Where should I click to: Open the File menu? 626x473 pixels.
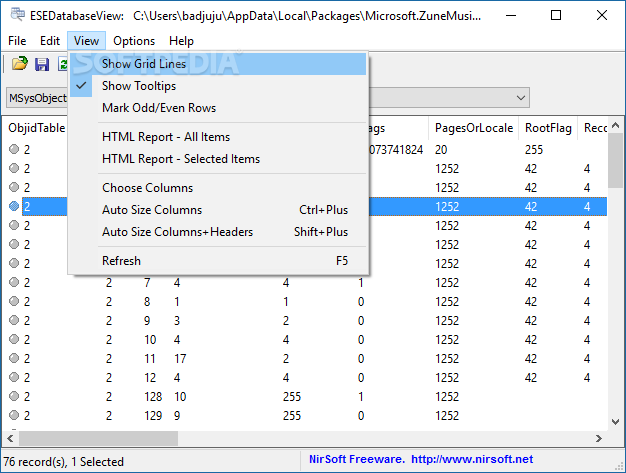[17, 41]
